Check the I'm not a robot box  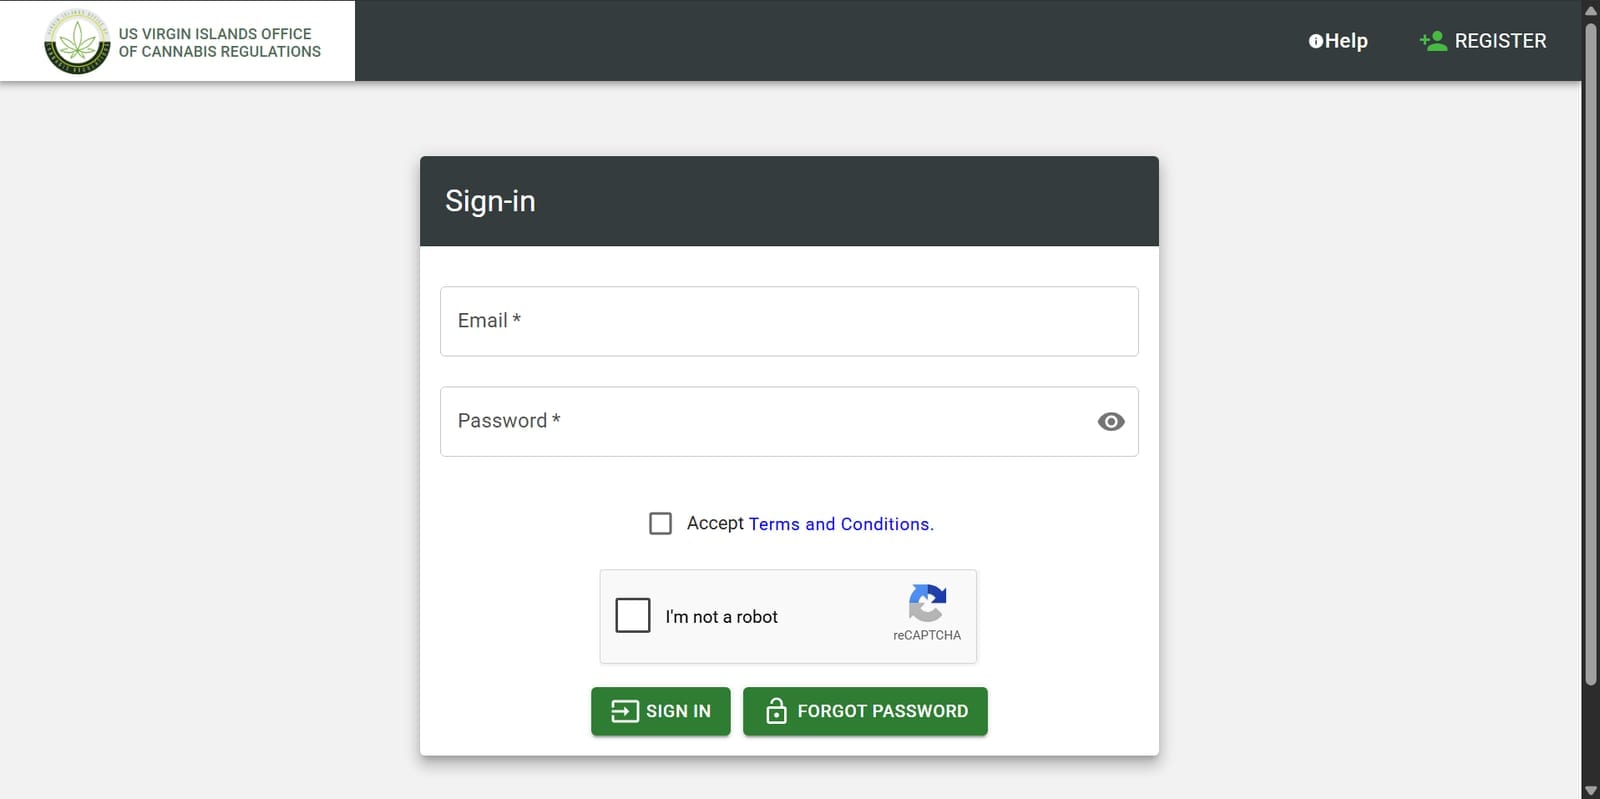[631, 616]
